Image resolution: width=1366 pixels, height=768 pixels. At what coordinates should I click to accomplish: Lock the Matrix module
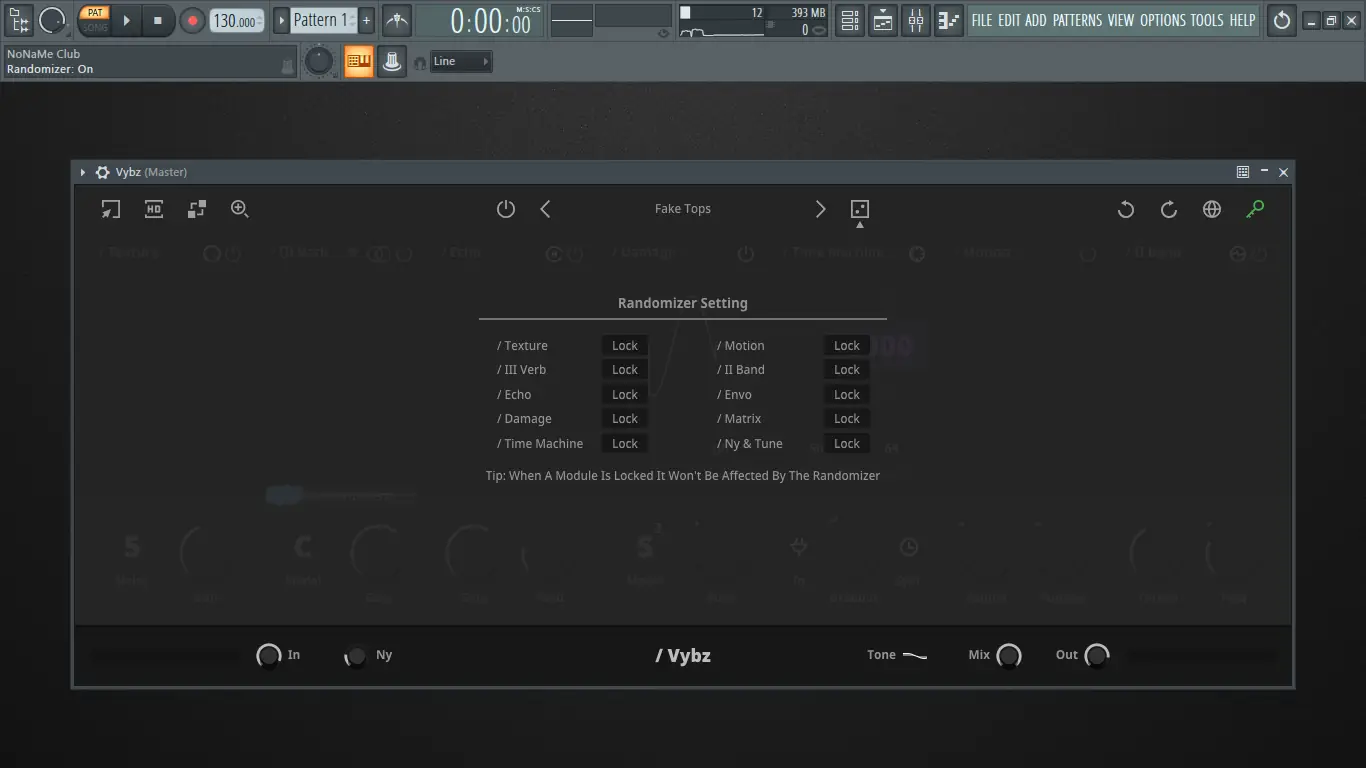(x=847, y=419)
